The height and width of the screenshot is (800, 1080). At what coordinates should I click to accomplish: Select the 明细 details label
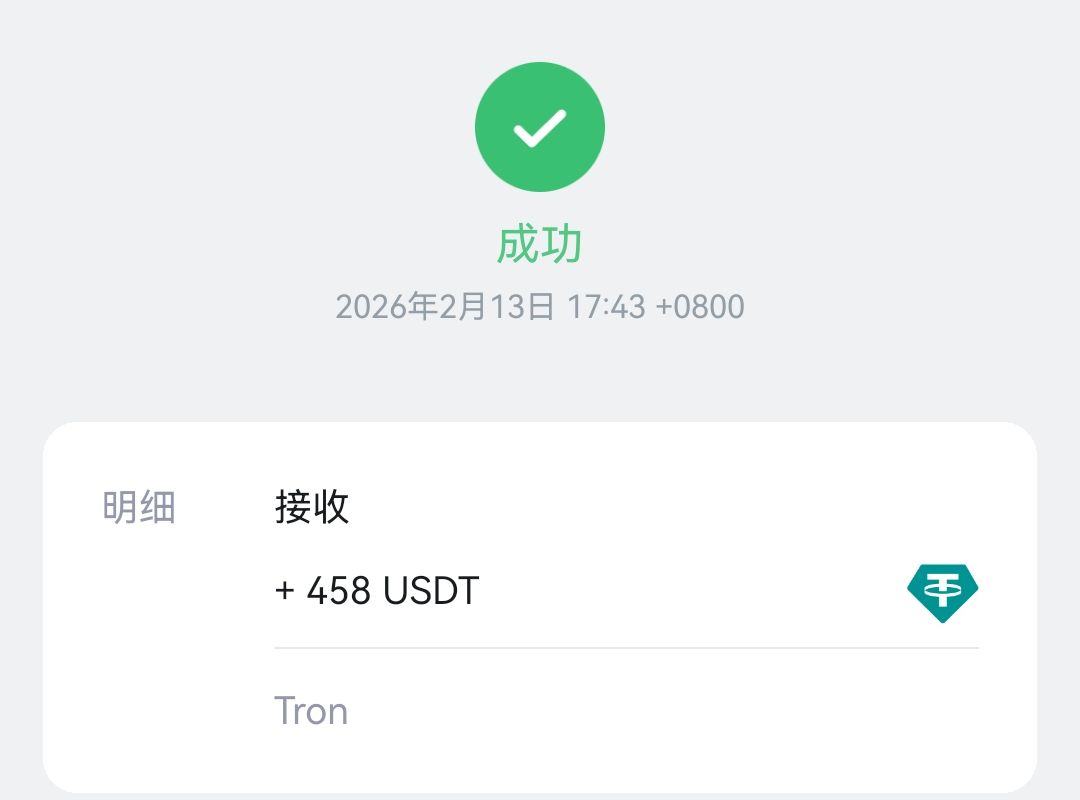tap(139, 508)
